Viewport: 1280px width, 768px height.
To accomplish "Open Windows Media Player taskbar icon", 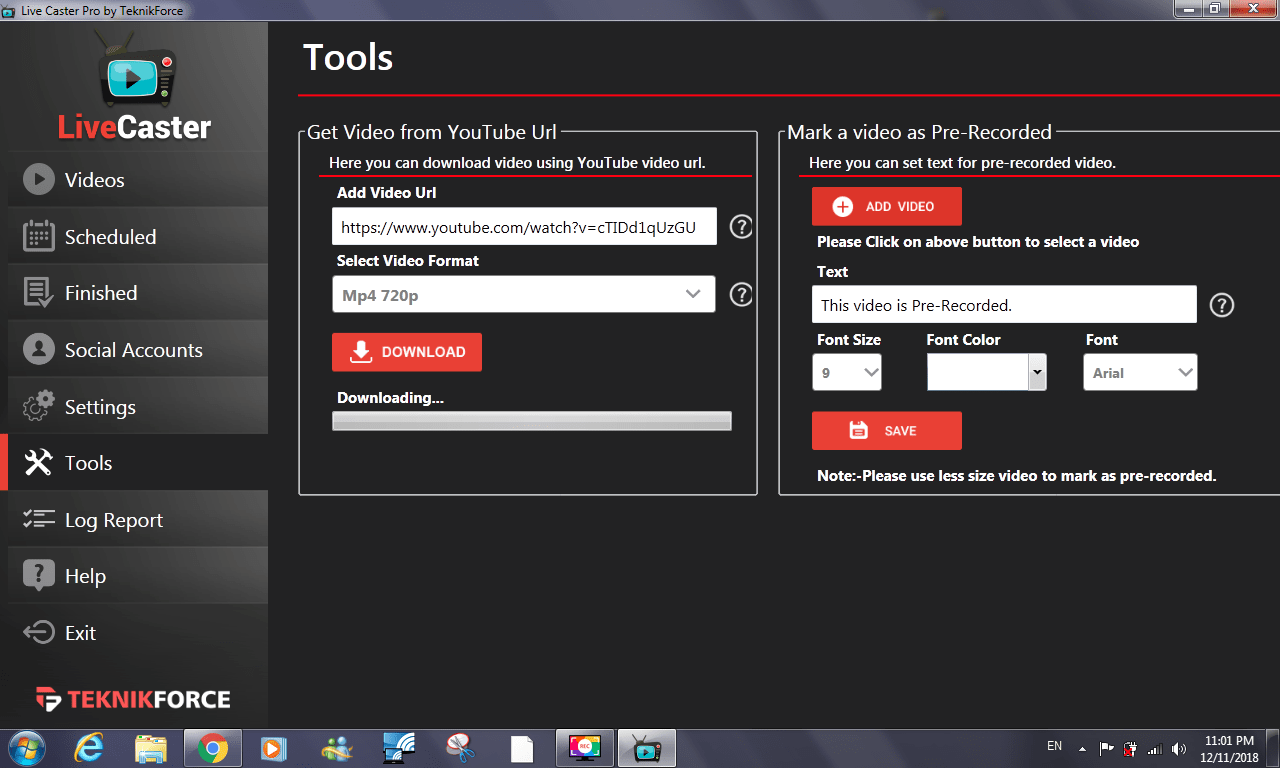I will pyautogui.click(x=273, y=748).
